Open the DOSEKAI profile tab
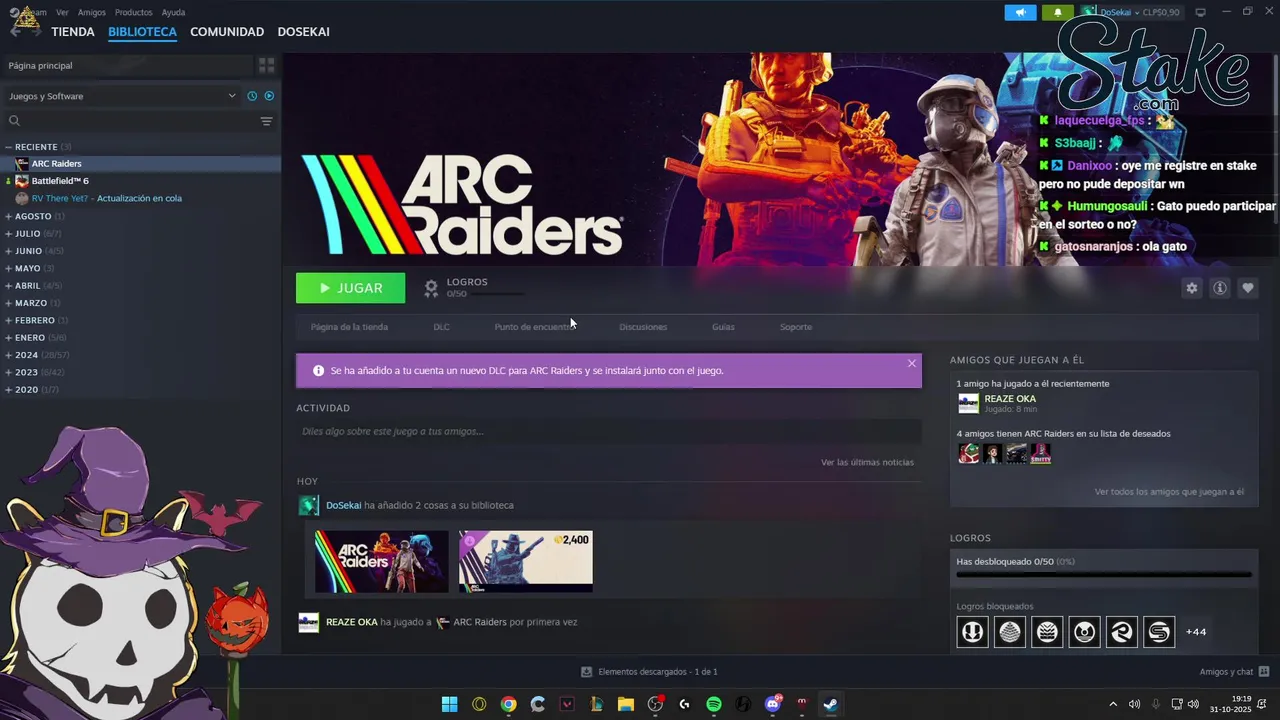The width and height of the screenshot is (1280, 720). [304, 32]
